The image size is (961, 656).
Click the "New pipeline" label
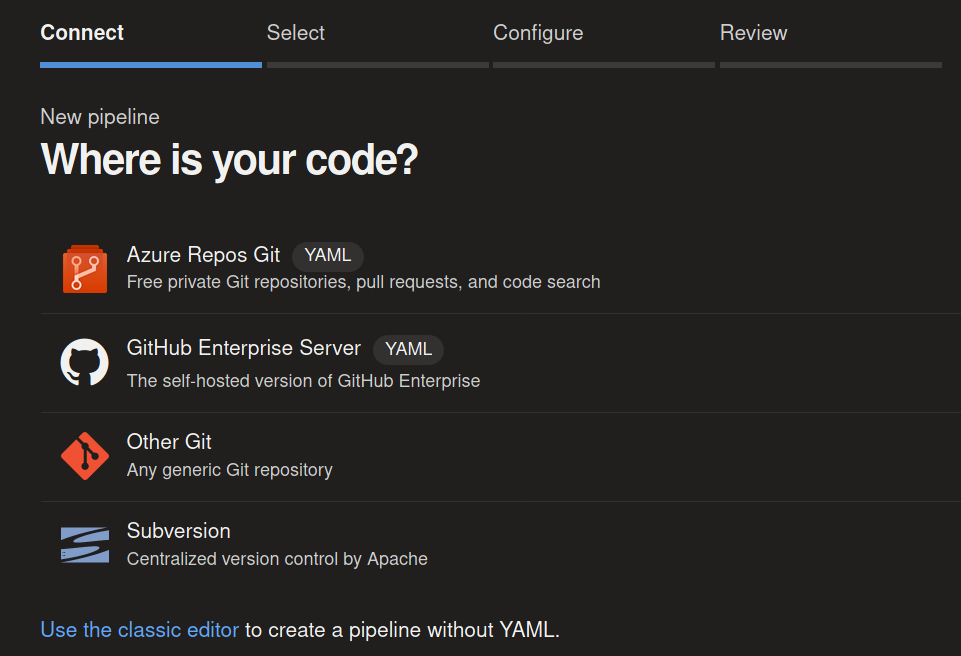(x=100, y=116)
